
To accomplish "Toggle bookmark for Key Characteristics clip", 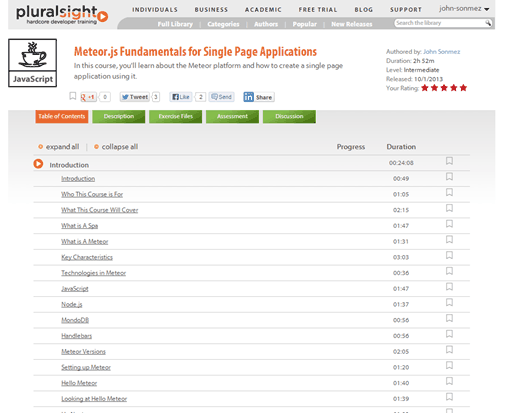I will (x=449, y=255).
